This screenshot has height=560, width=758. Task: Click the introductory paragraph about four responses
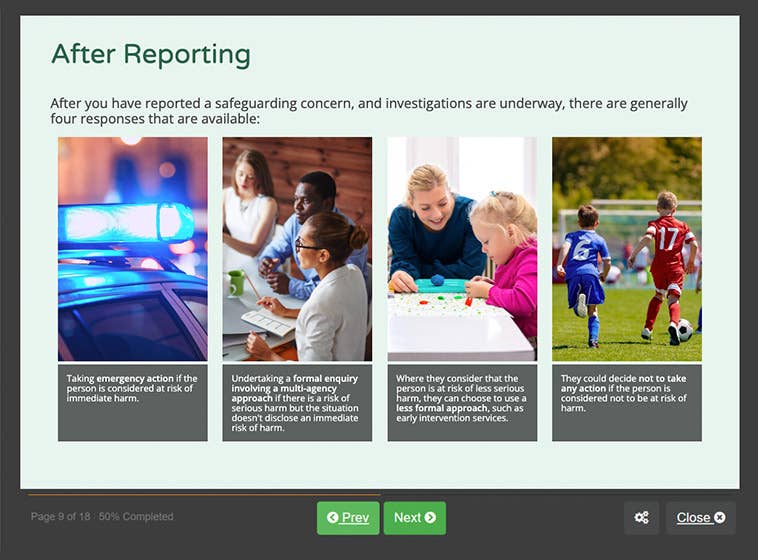[x=369, y=111]
